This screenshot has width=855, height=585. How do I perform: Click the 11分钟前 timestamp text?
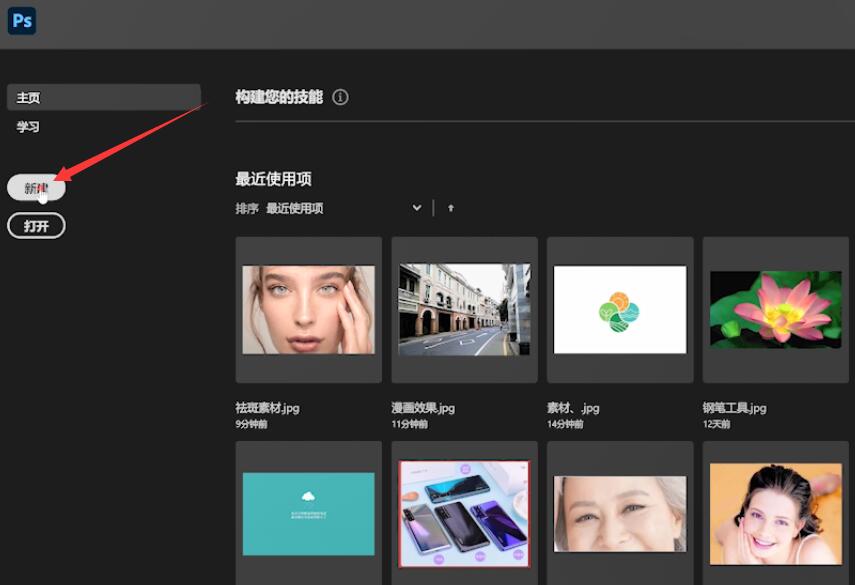(409, 424)
